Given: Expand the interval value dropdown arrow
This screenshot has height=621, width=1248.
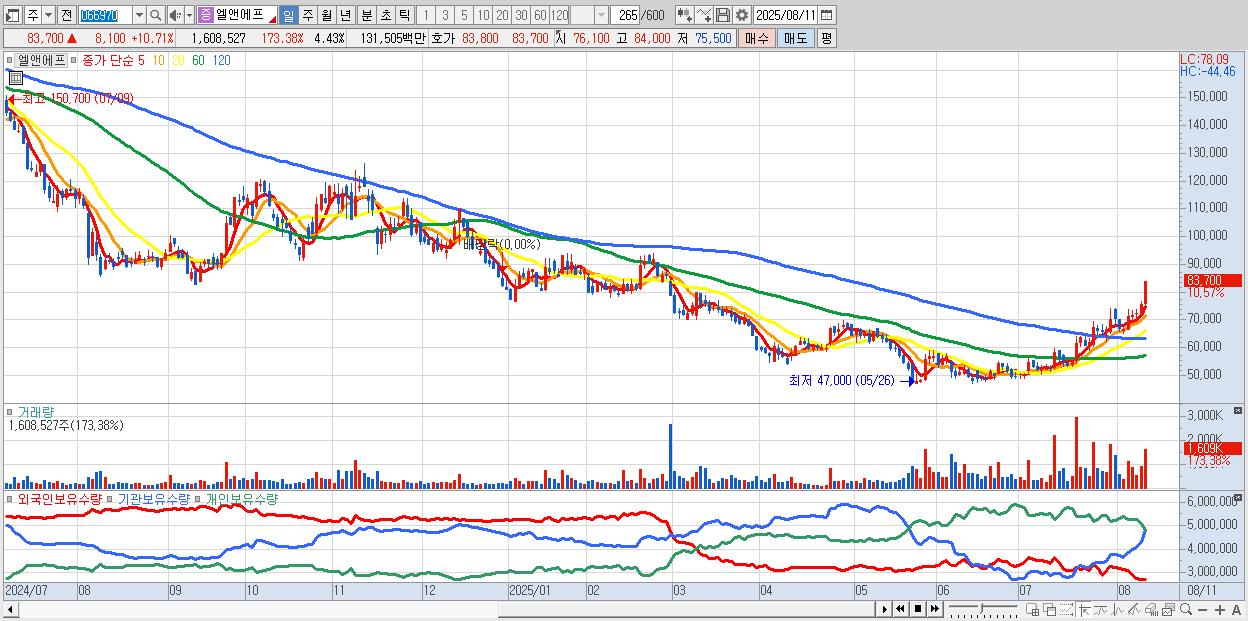Looking at the screenshot, I should (601, 15).
